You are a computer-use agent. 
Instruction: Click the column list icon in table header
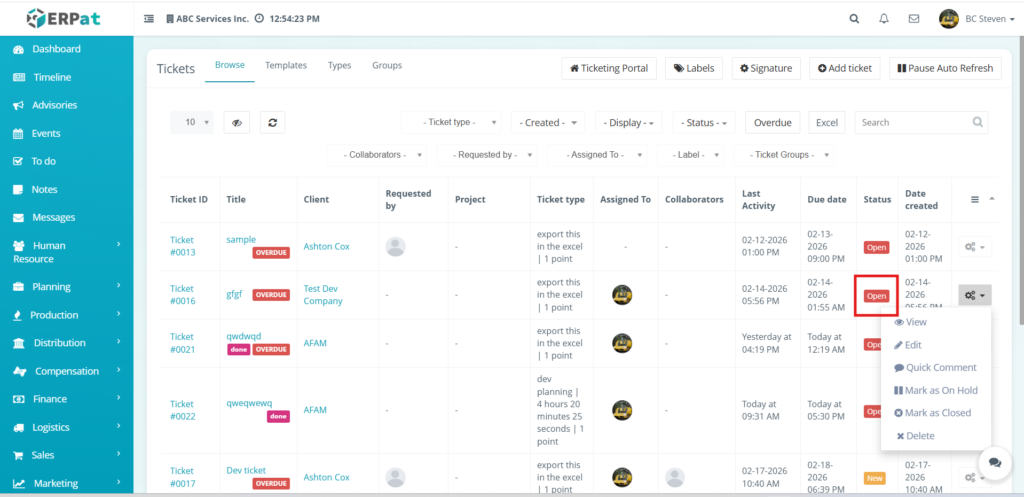click(976, 199)
